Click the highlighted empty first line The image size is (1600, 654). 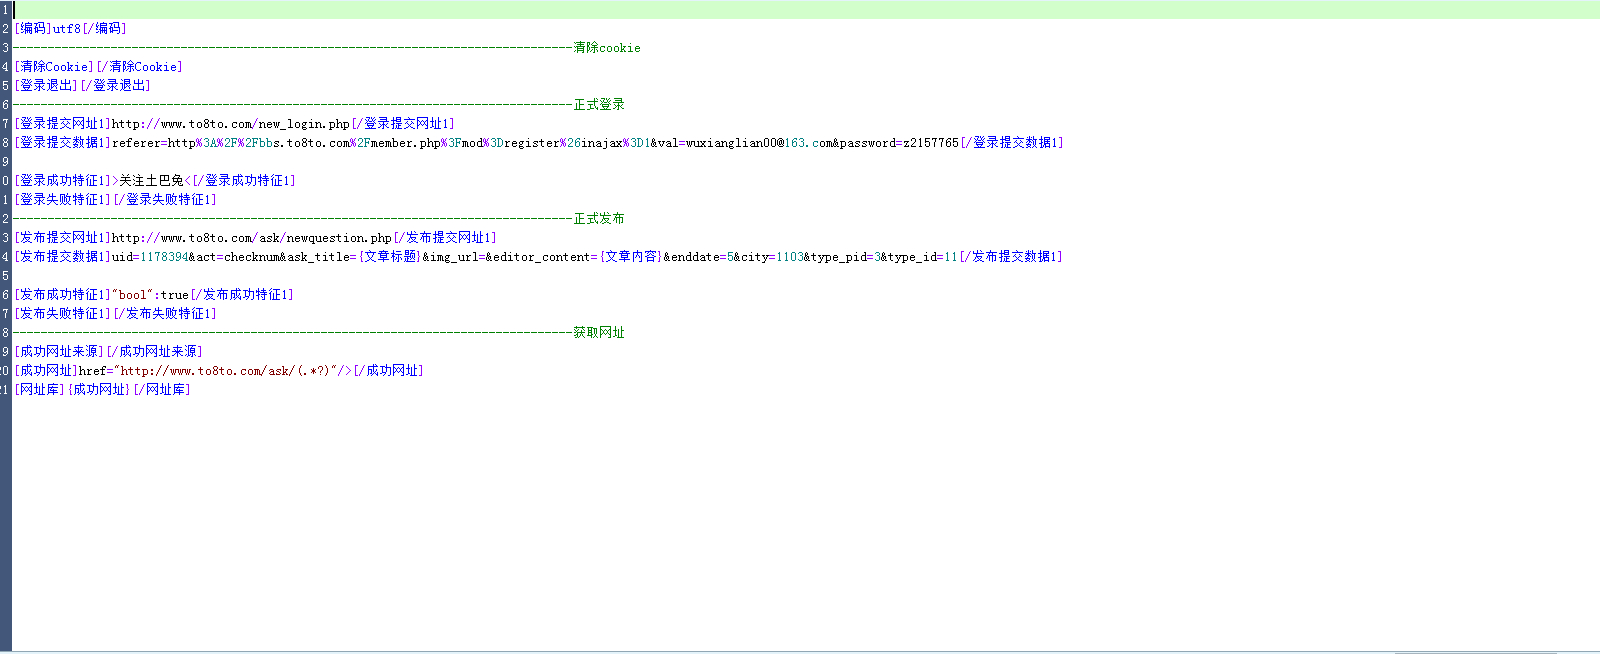(x=800, y=9)
